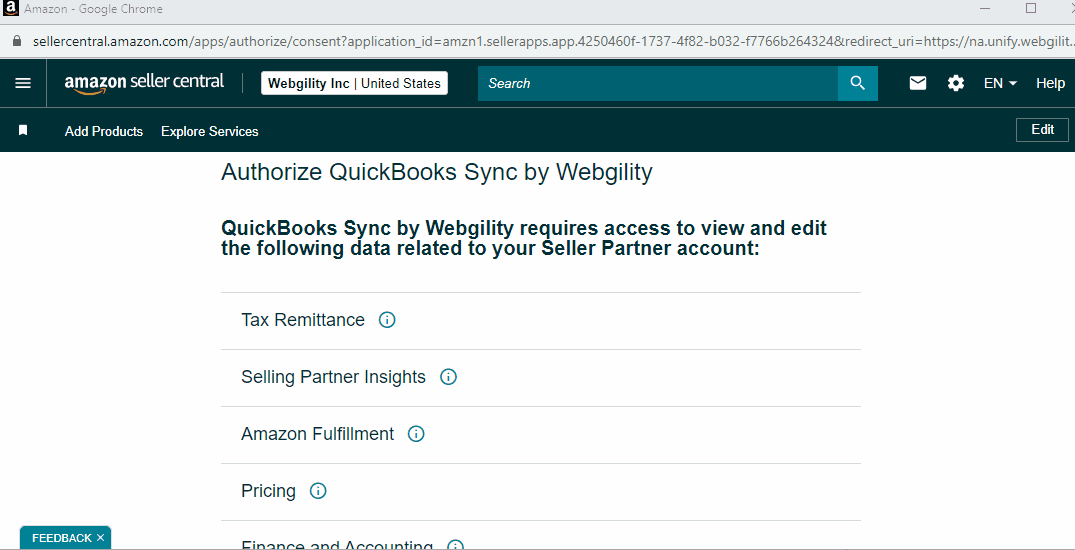1075x550 pixels.
Task: Show info for Finance and Accounting
Action: coord(455,545)
